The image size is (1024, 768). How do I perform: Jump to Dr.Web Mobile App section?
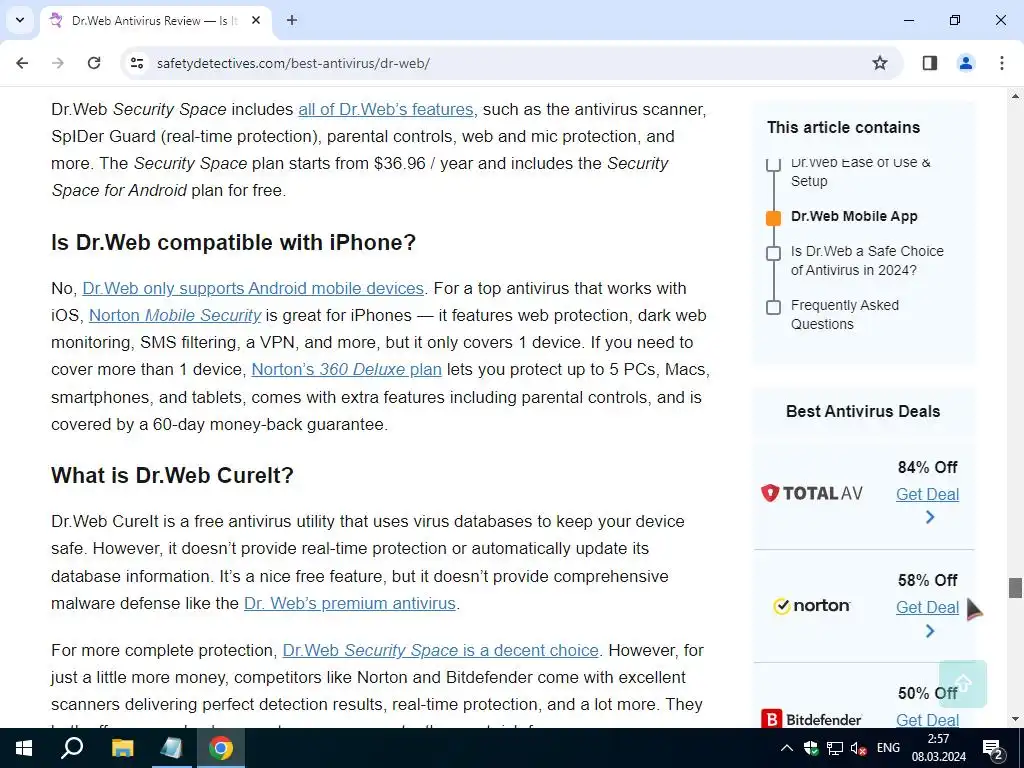854,216
